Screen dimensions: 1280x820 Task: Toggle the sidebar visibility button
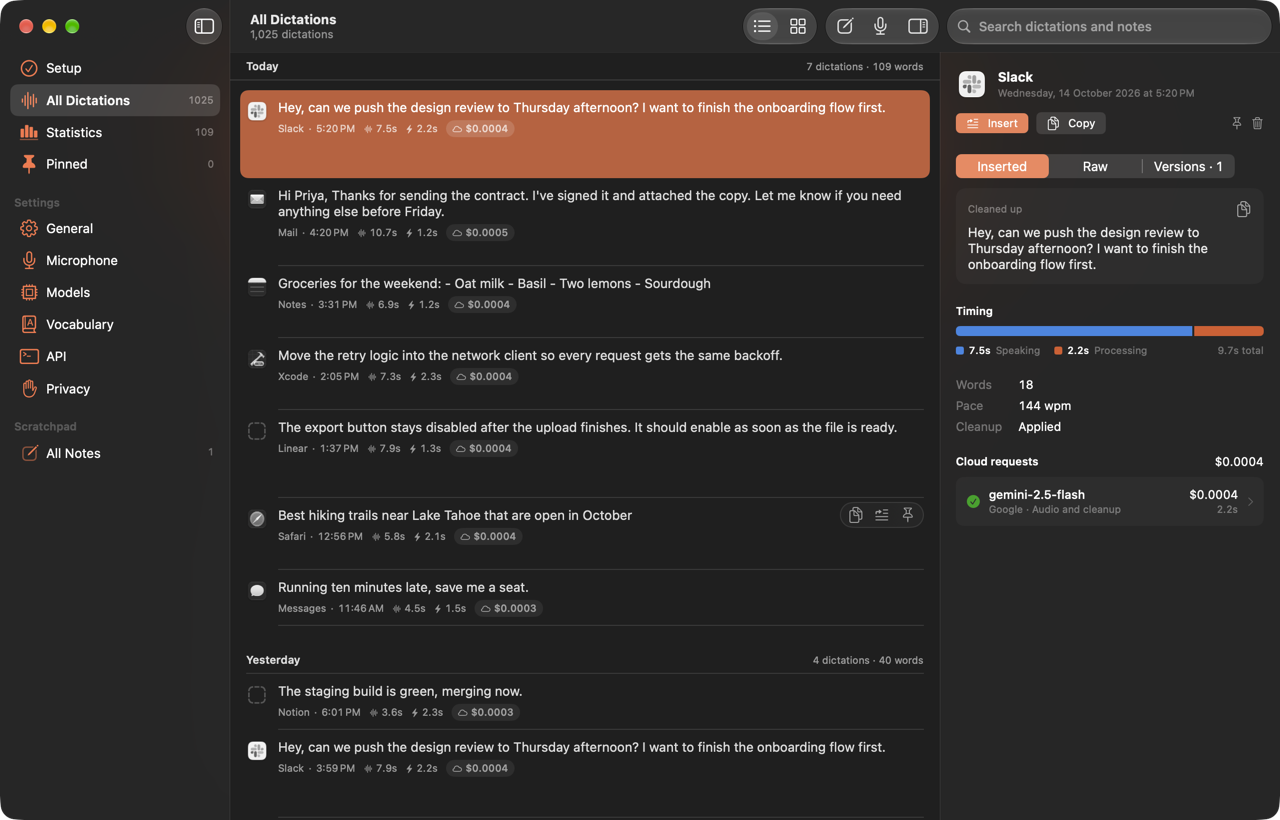(204, 26)
